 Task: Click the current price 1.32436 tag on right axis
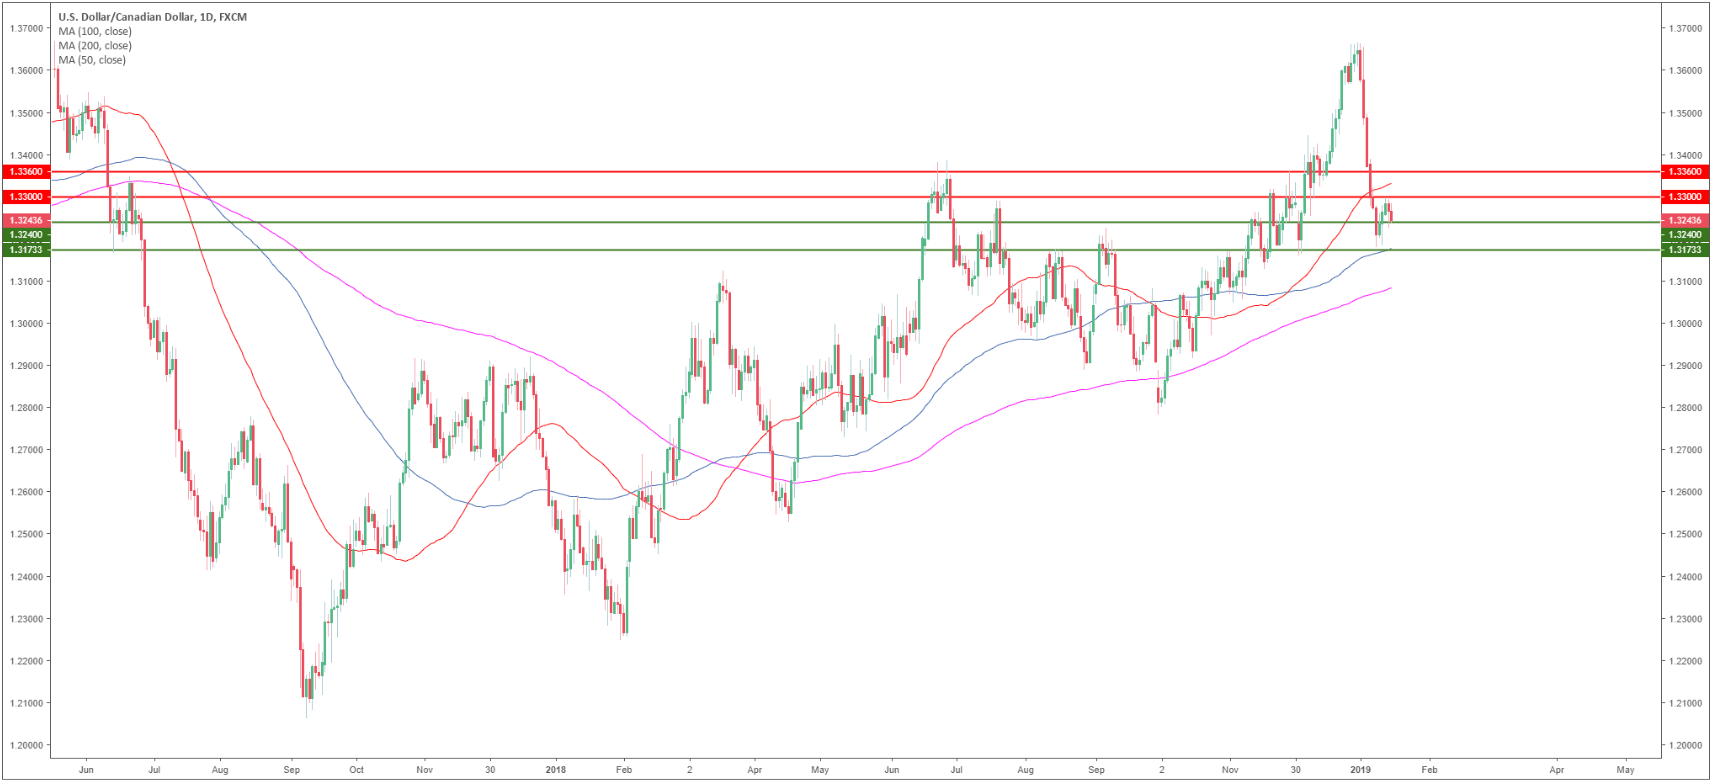click(1684, 220)
